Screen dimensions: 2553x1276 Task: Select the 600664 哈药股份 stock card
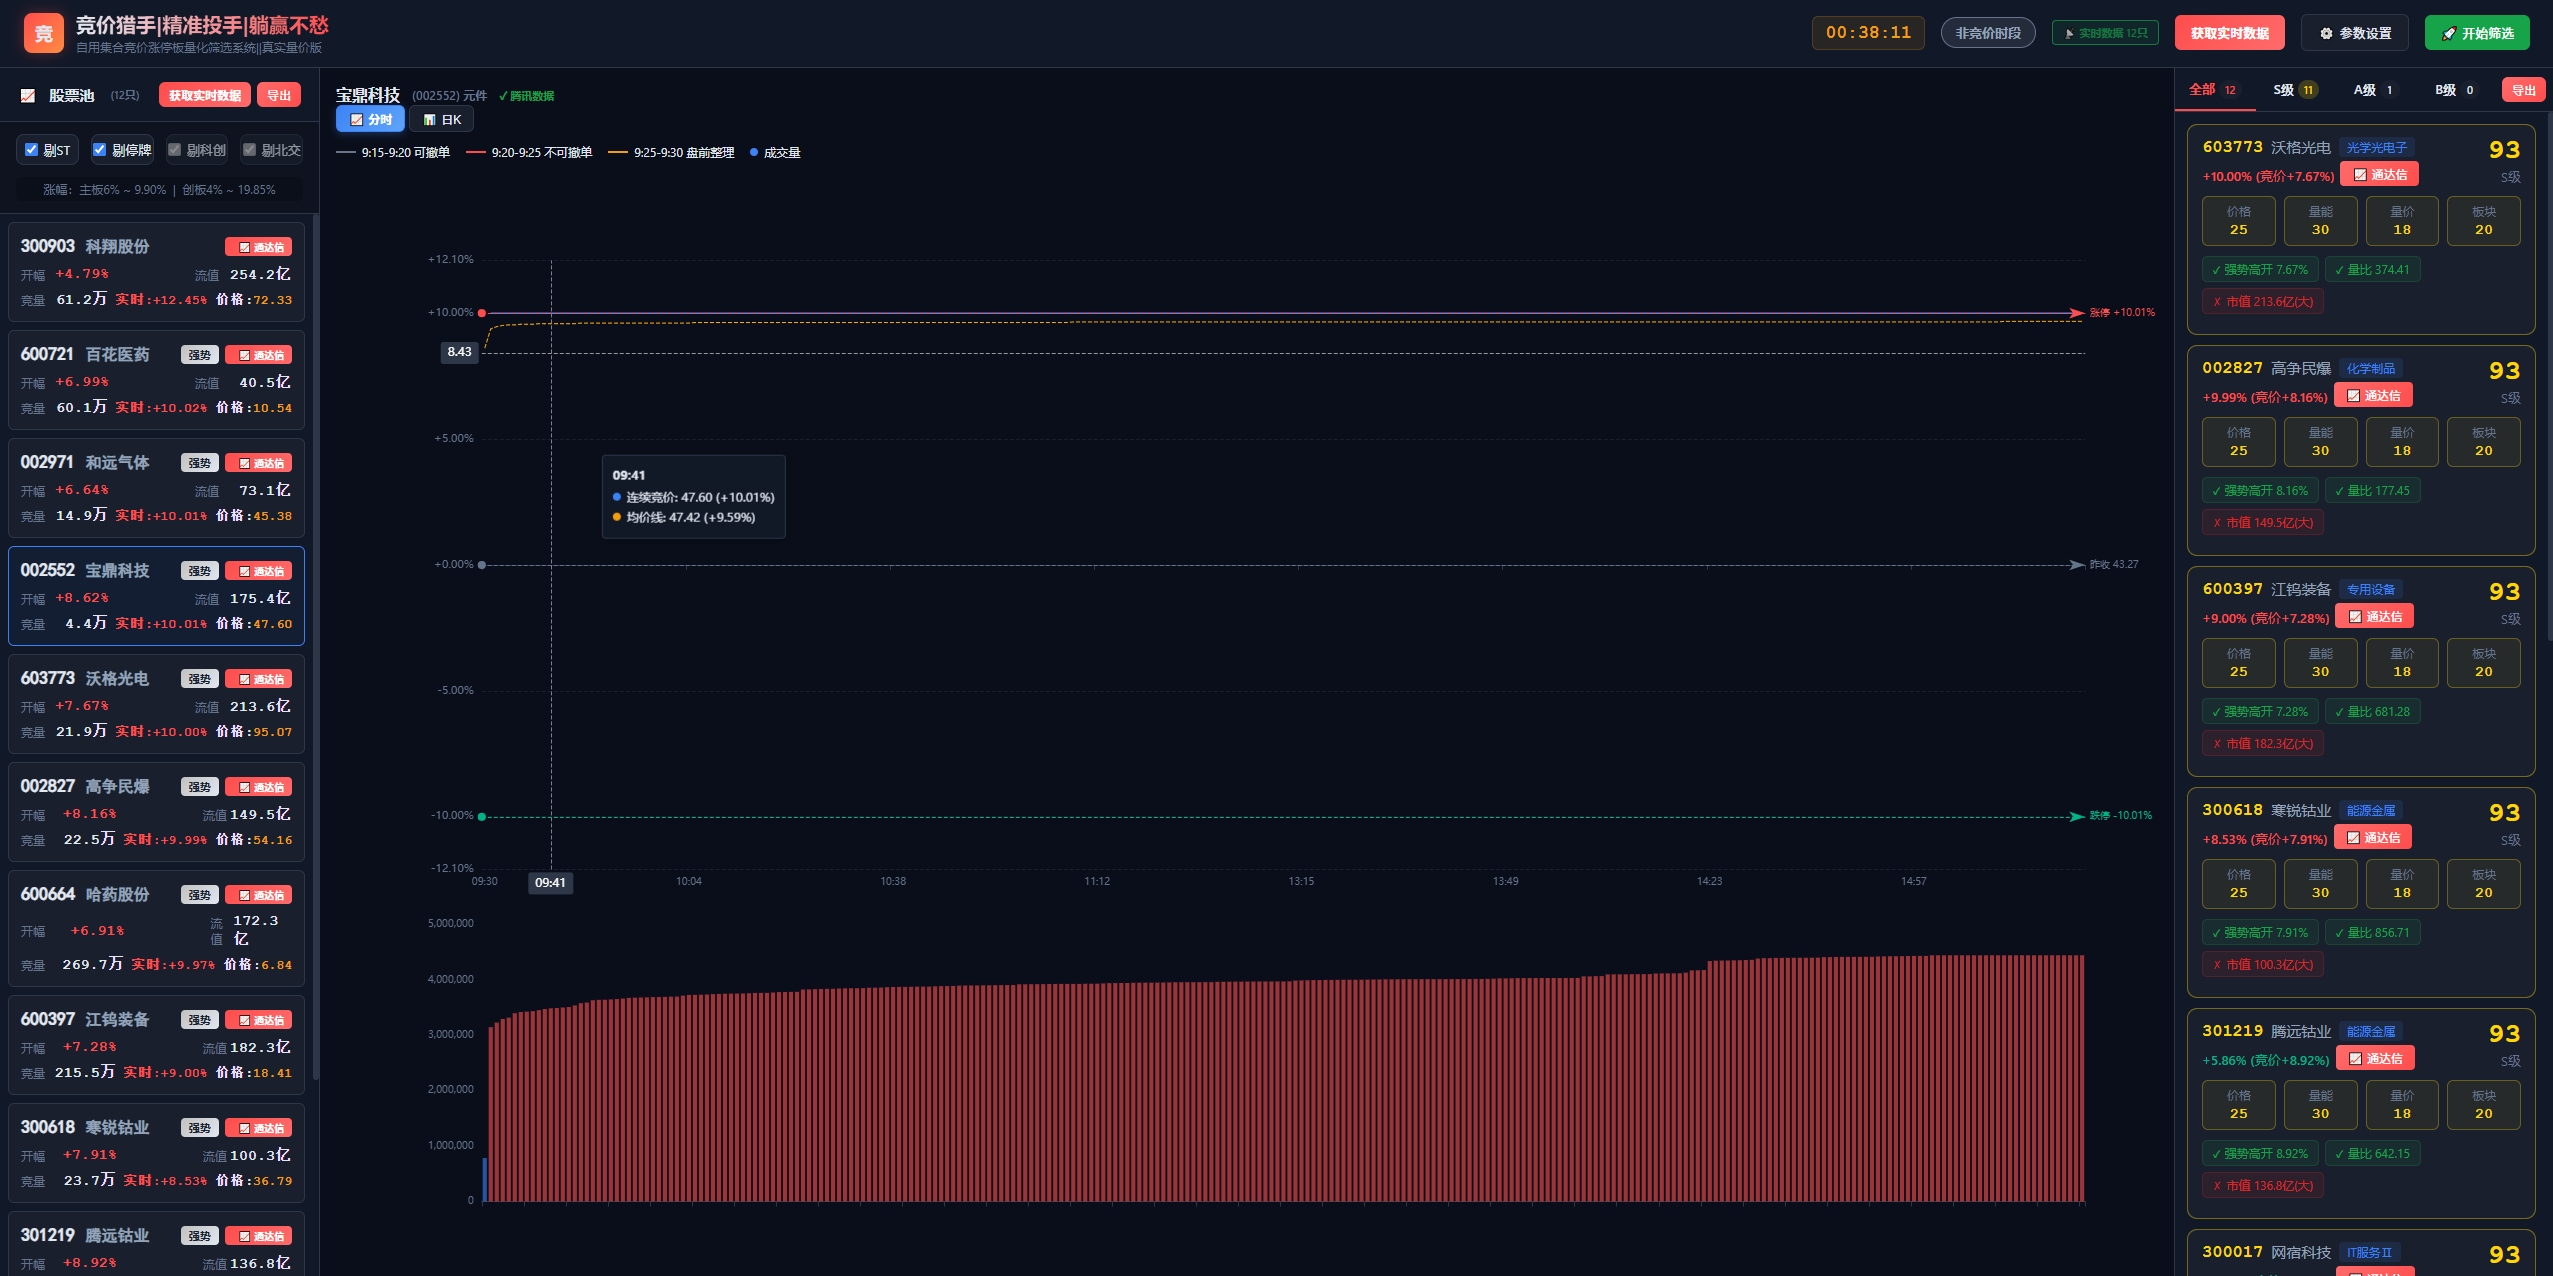click(x=156, y=929)
